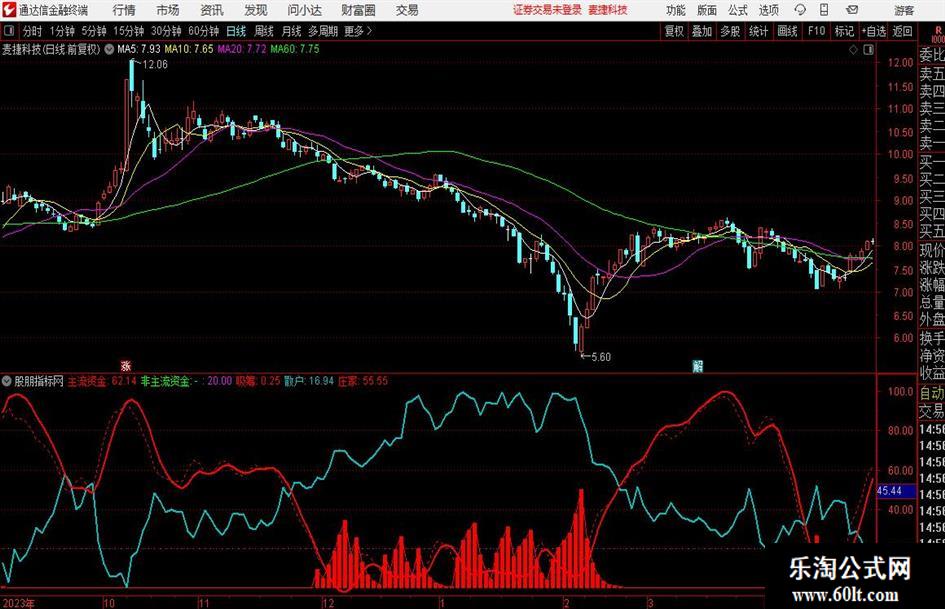Image resolution: width=945 pixels, height=609 pixels.
Task: Click the 统计 statistics toolbar button
Action: [x=758, y=31]
